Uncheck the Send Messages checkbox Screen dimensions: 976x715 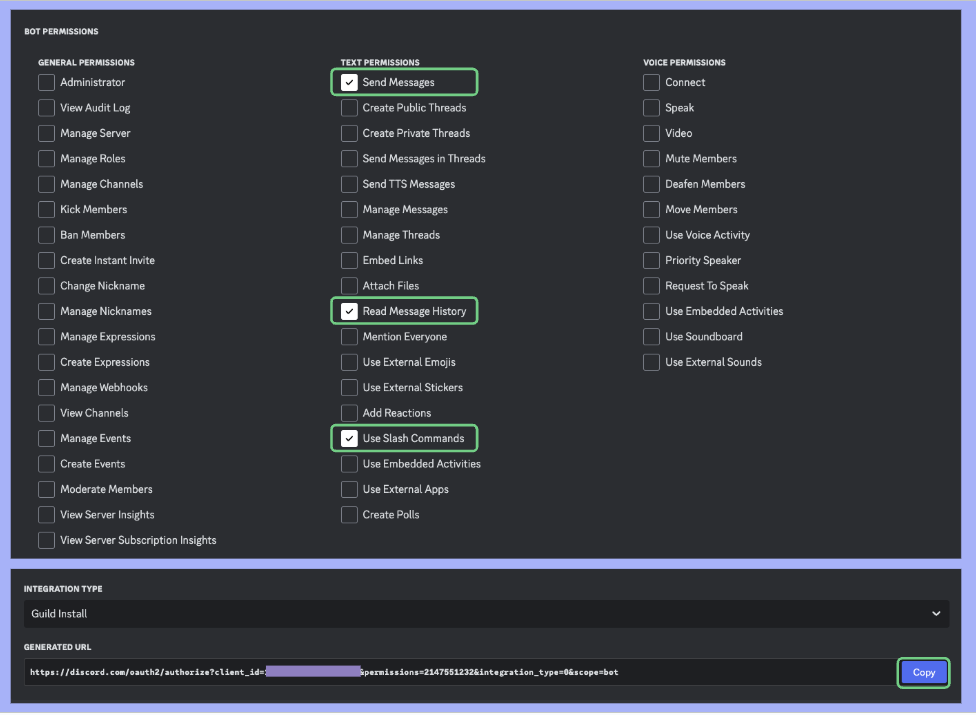(x=349, y=82)
